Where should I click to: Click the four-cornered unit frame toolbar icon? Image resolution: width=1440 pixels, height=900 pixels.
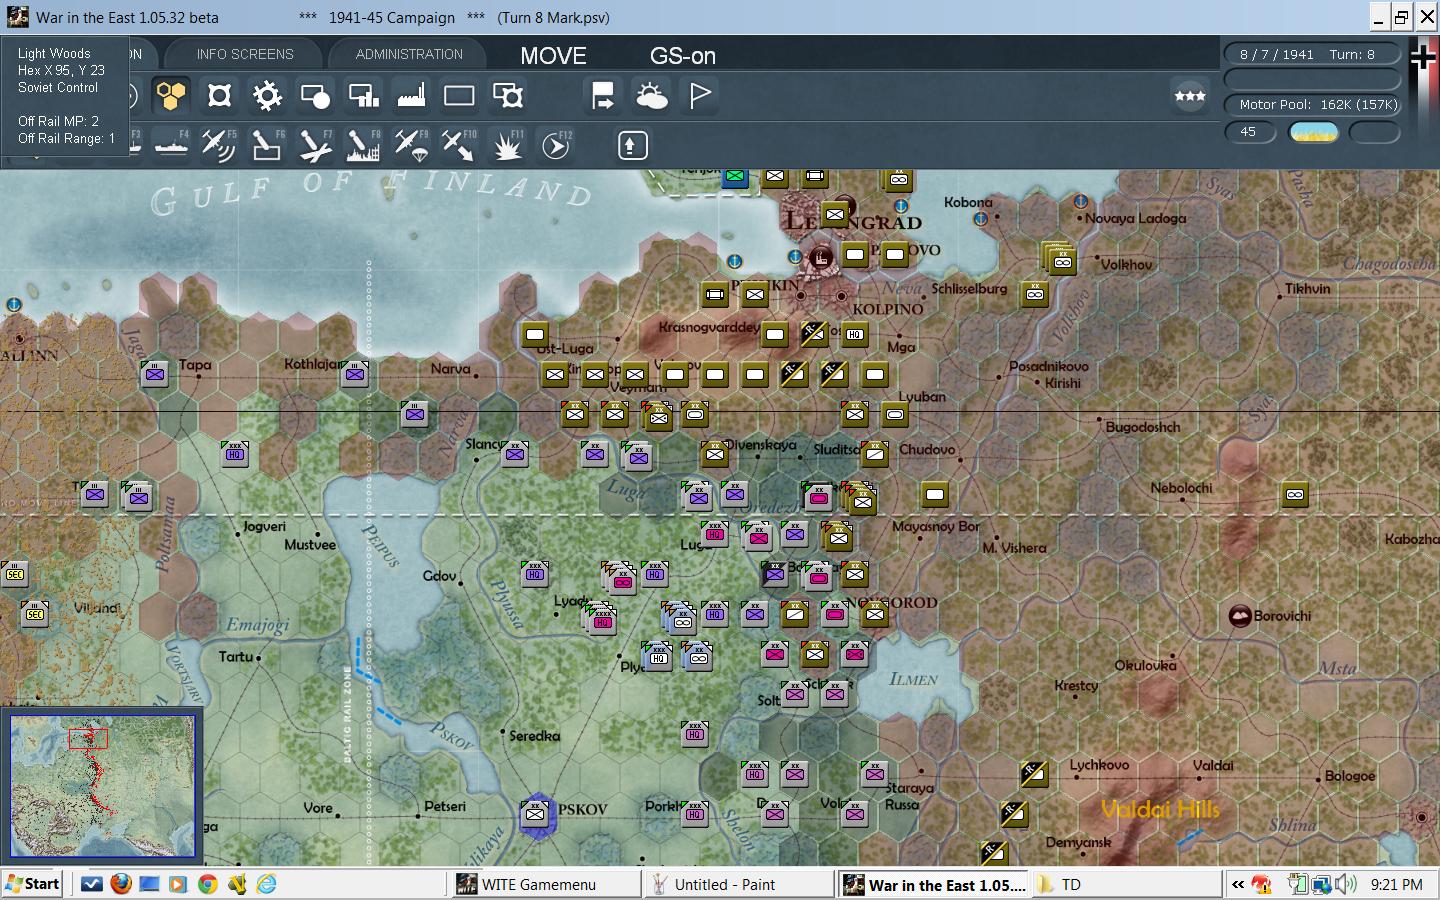click(219, 95)
